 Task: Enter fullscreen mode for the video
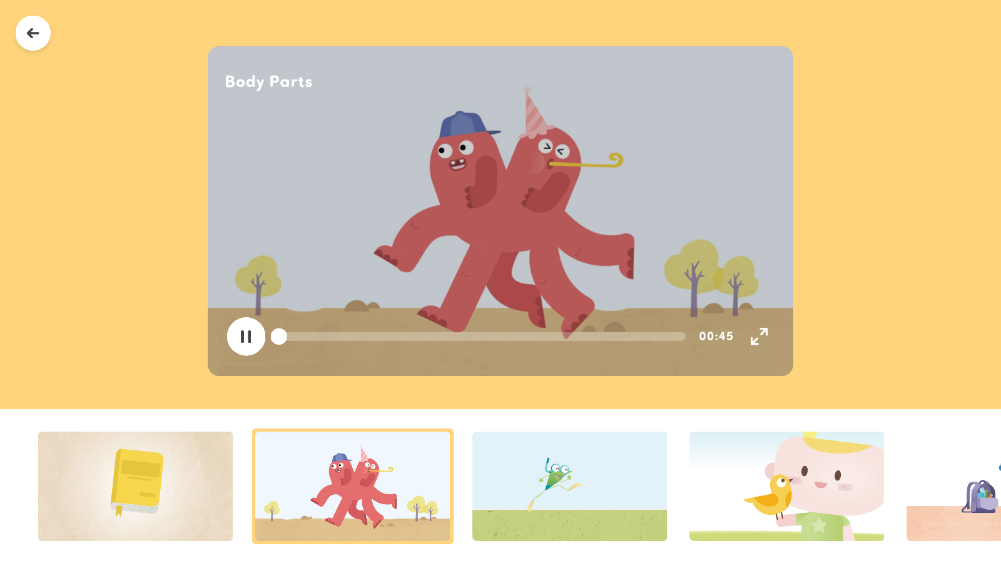tap(759, 336)
